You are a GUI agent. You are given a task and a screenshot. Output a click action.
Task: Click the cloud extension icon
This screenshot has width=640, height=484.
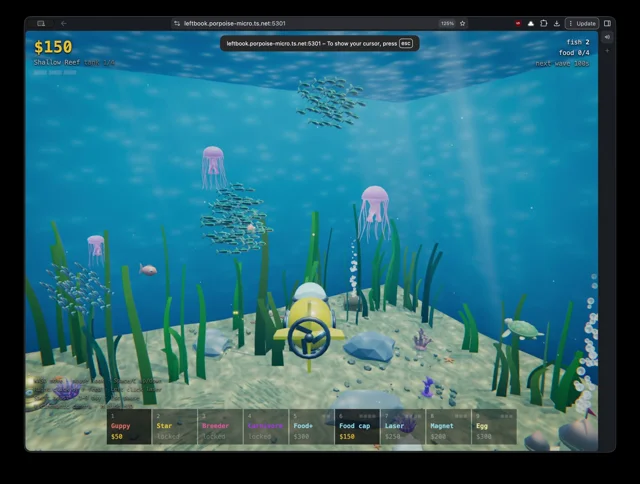[x=531, y=24]
